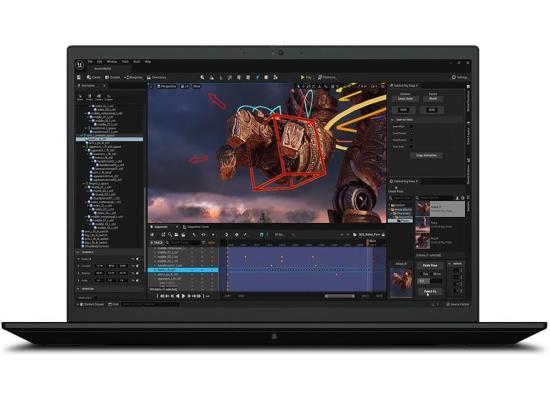Screen dimensions: 550x400
Task: Open the Create add-content dropdown
Action: click(x=93, y=77)
